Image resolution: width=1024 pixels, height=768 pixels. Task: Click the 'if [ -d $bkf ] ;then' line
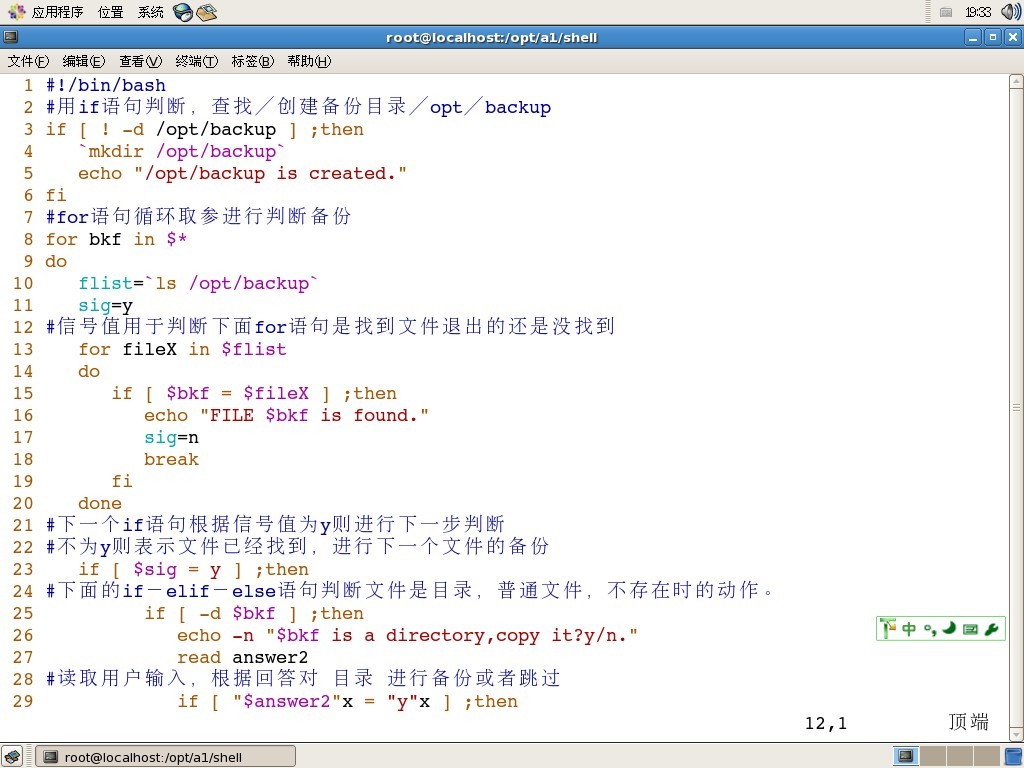pyautogui.click(x=254, y=613)
